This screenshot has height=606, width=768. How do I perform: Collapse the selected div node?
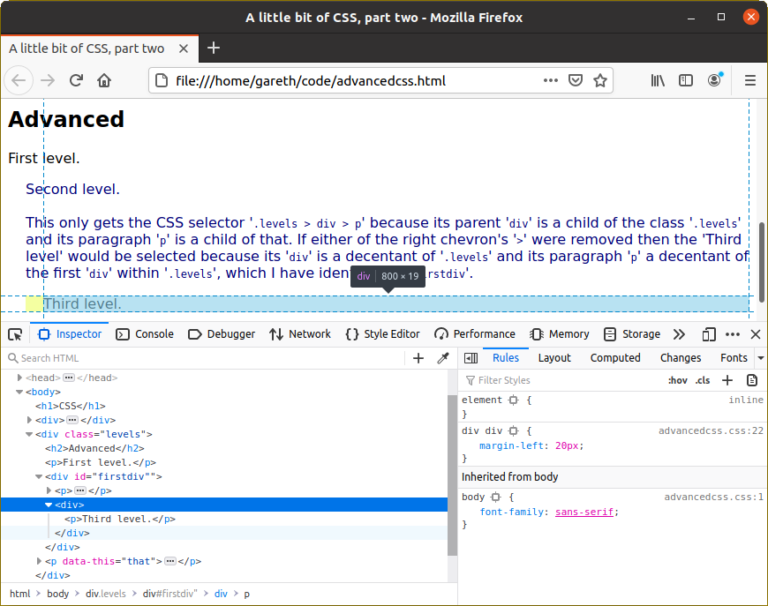(x=48, y=505)
